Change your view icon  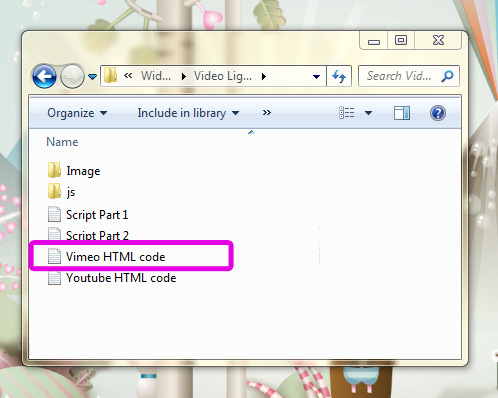click(347, 113)
